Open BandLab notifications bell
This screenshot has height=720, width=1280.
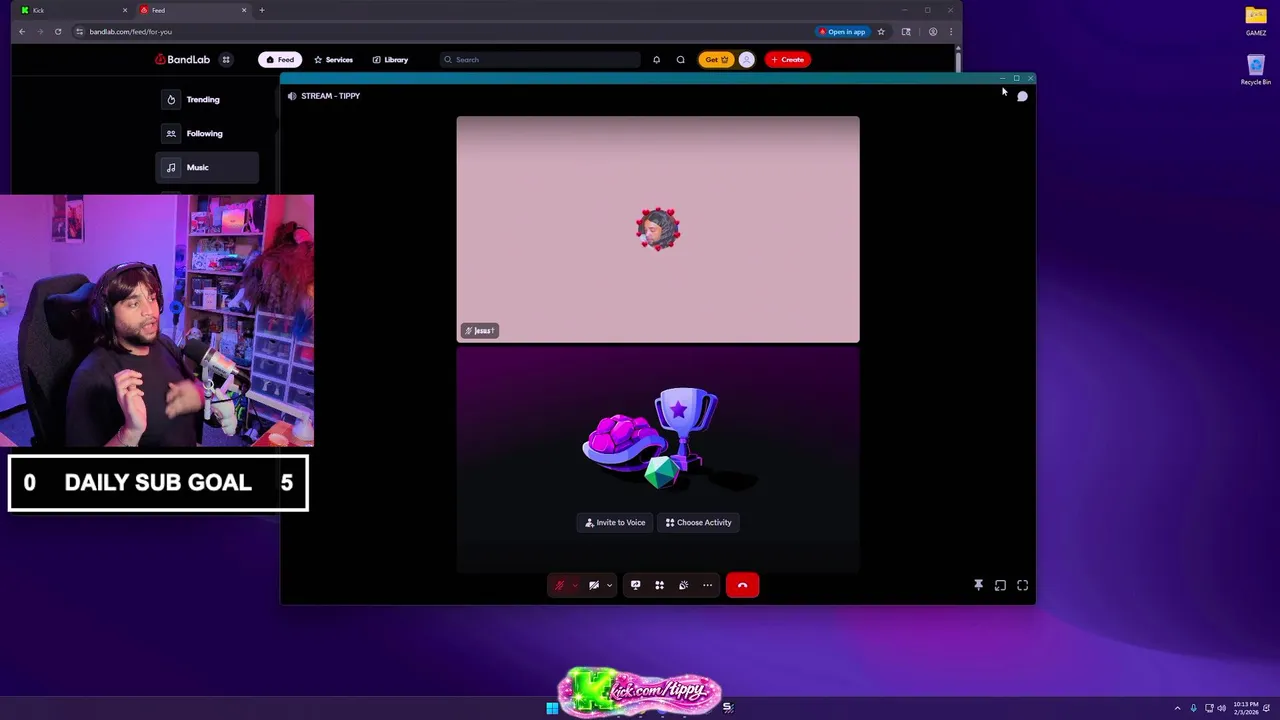tap(656, 59)
